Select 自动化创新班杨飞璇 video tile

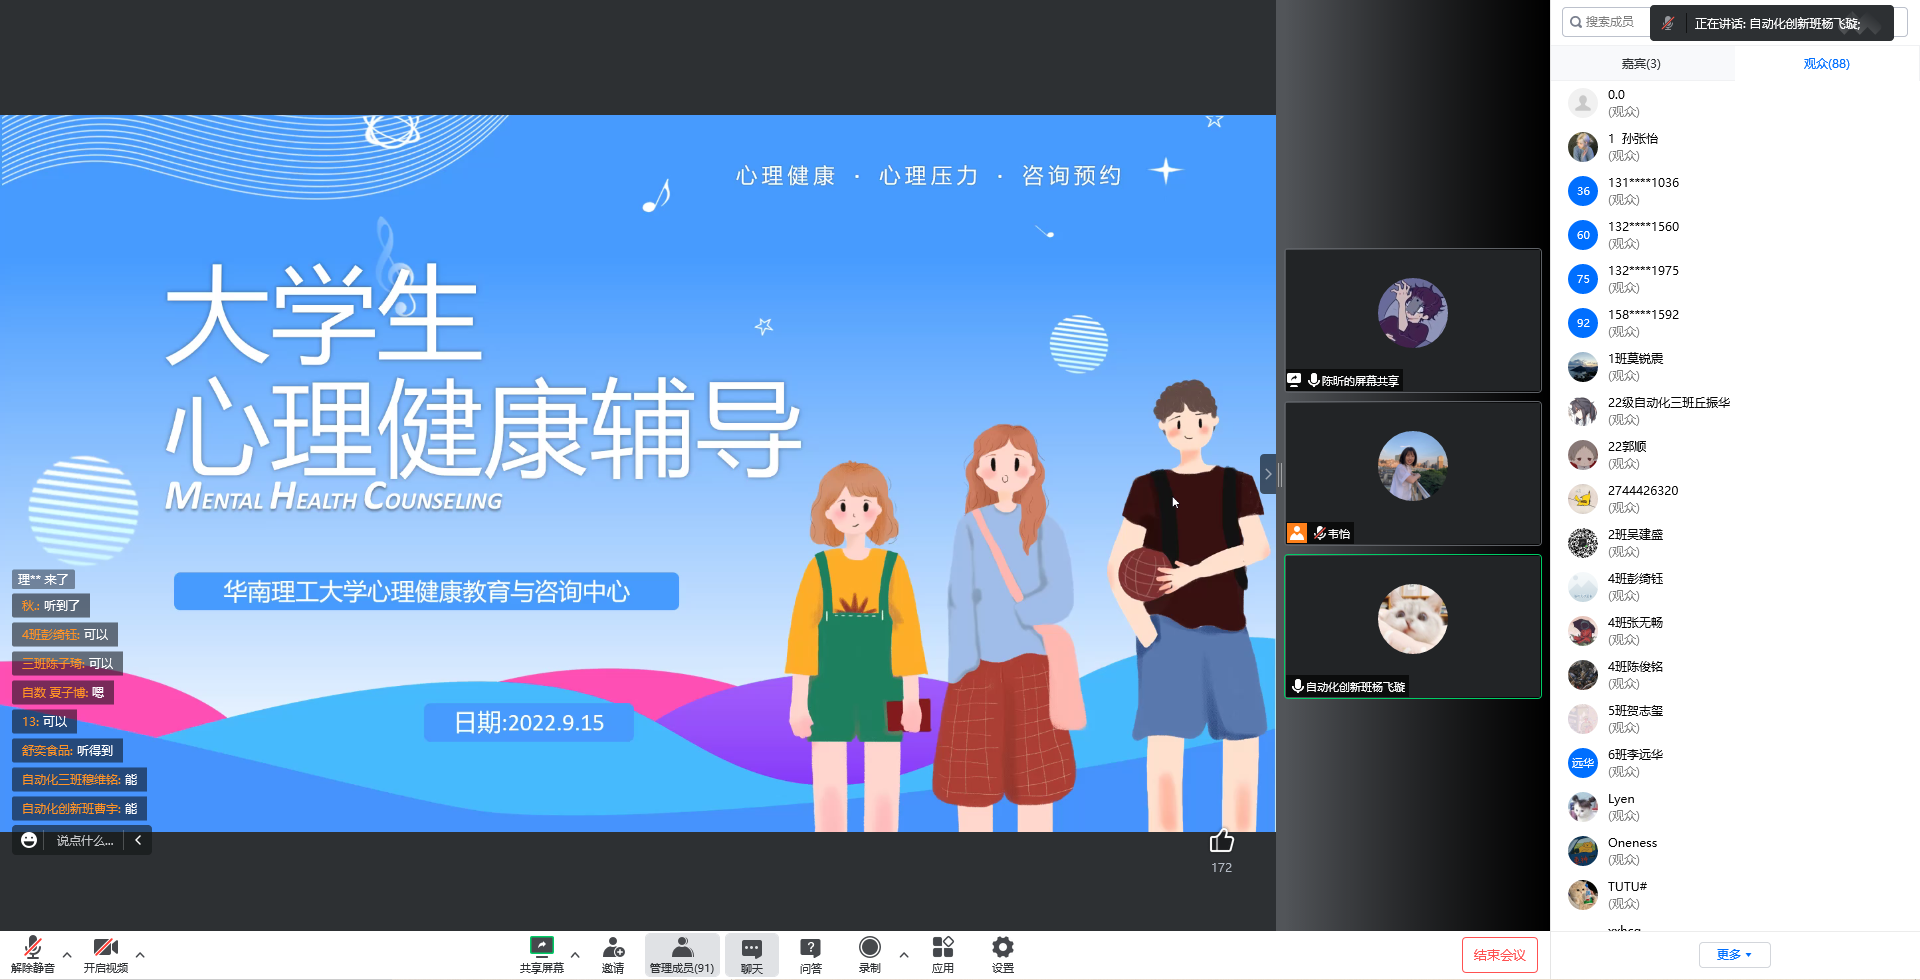1413,626
